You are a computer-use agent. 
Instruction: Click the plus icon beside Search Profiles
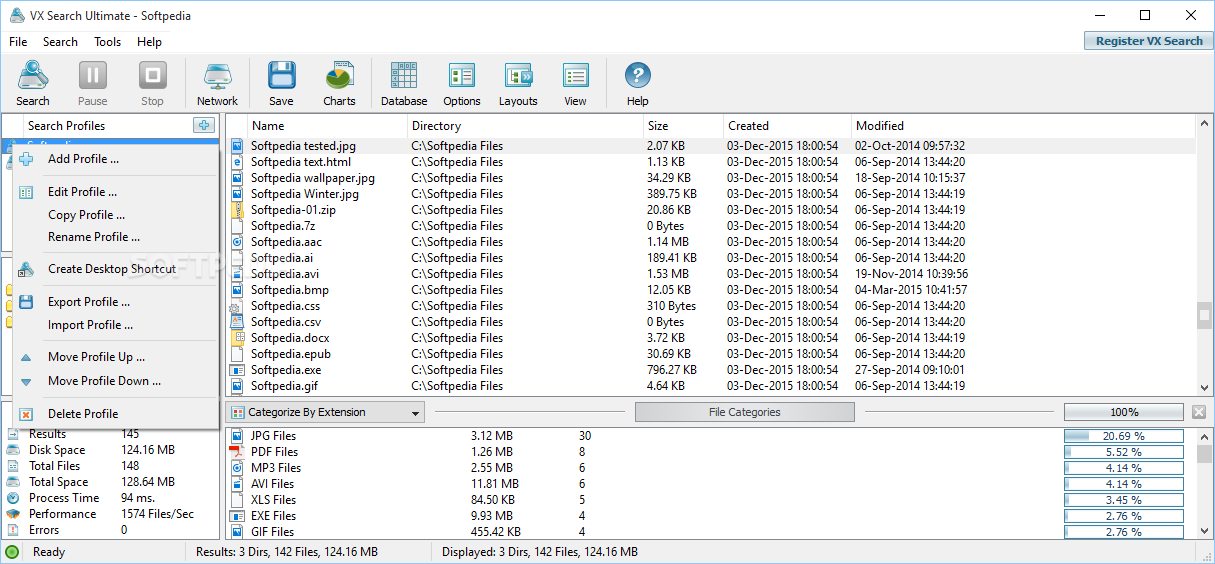click(x=204, y=125)
